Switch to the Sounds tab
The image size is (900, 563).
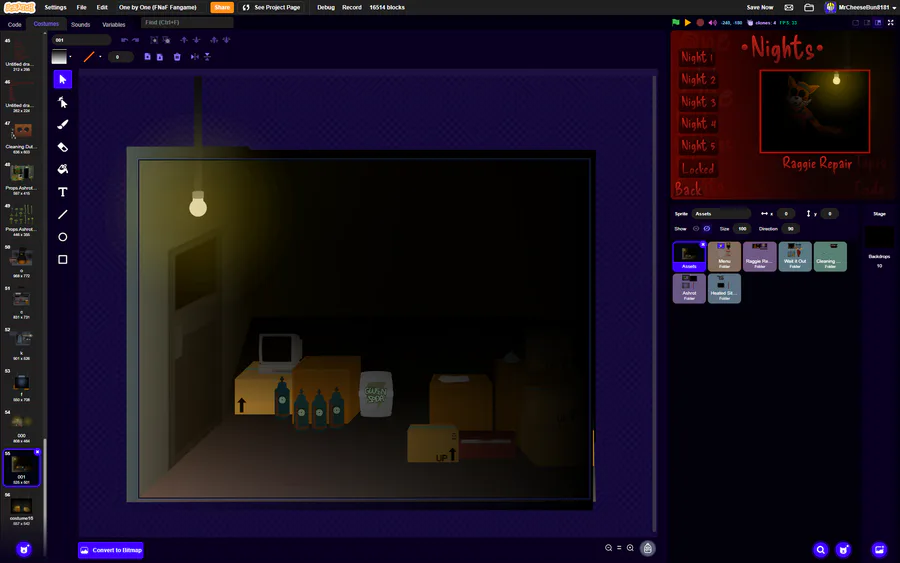(x=80, y=25)
